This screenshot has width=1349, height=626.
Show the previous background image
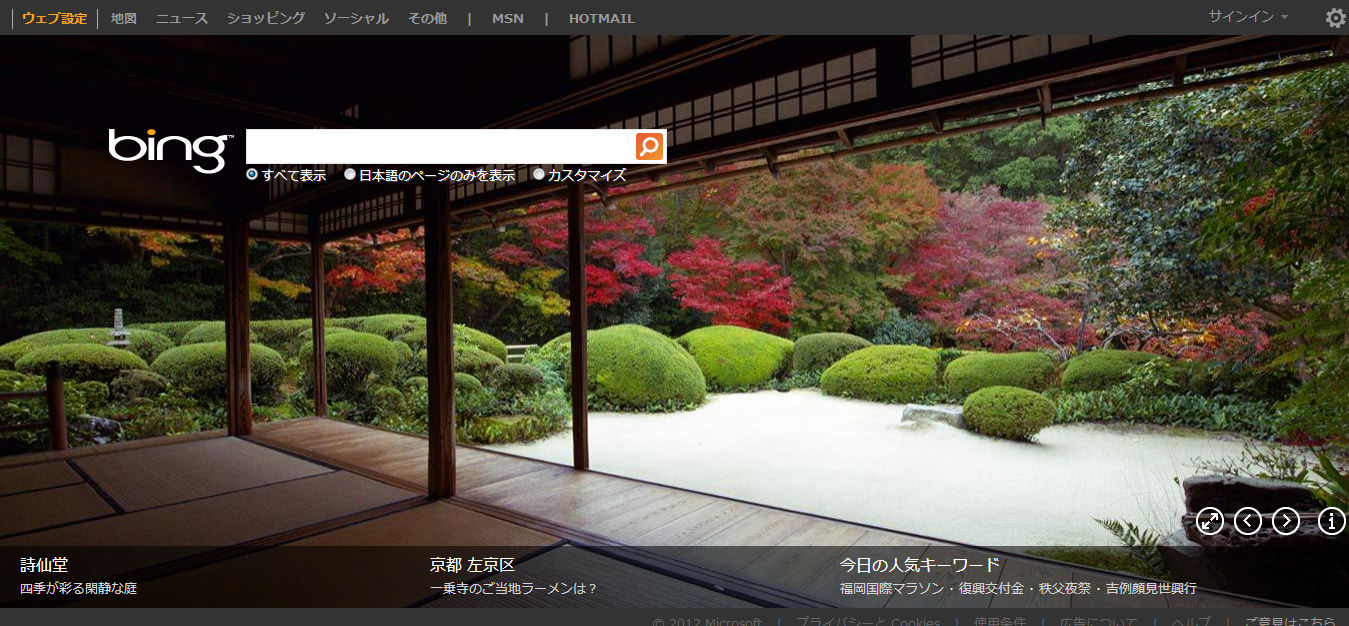(1247, 521)
